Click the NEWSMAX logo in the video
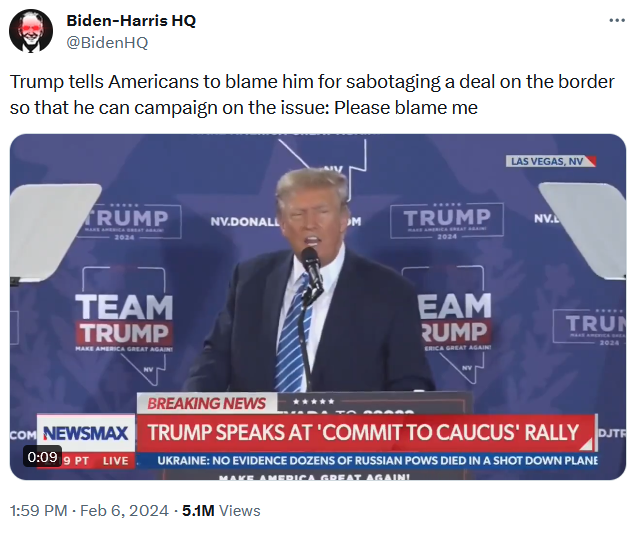The width and height of the screenshot is (632, 537). point(86,433)
